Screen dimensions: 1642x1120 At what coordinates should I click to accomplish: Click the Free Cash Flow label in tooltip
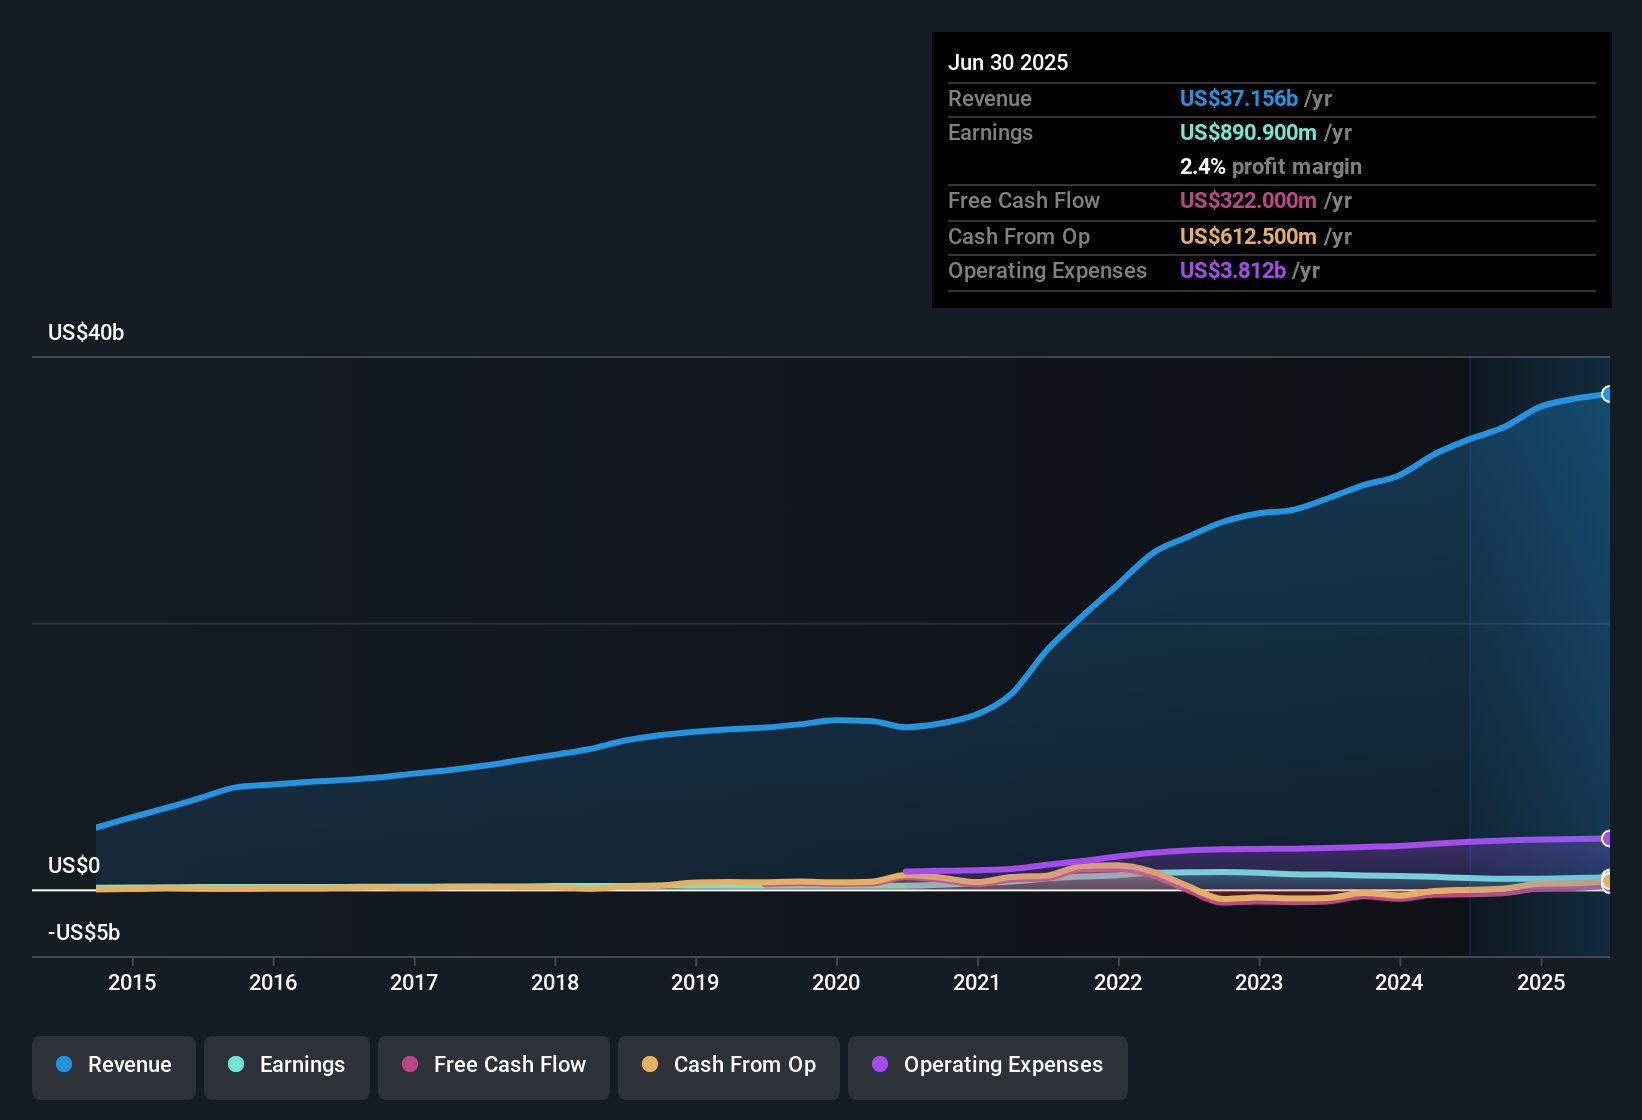[1024, 200]
